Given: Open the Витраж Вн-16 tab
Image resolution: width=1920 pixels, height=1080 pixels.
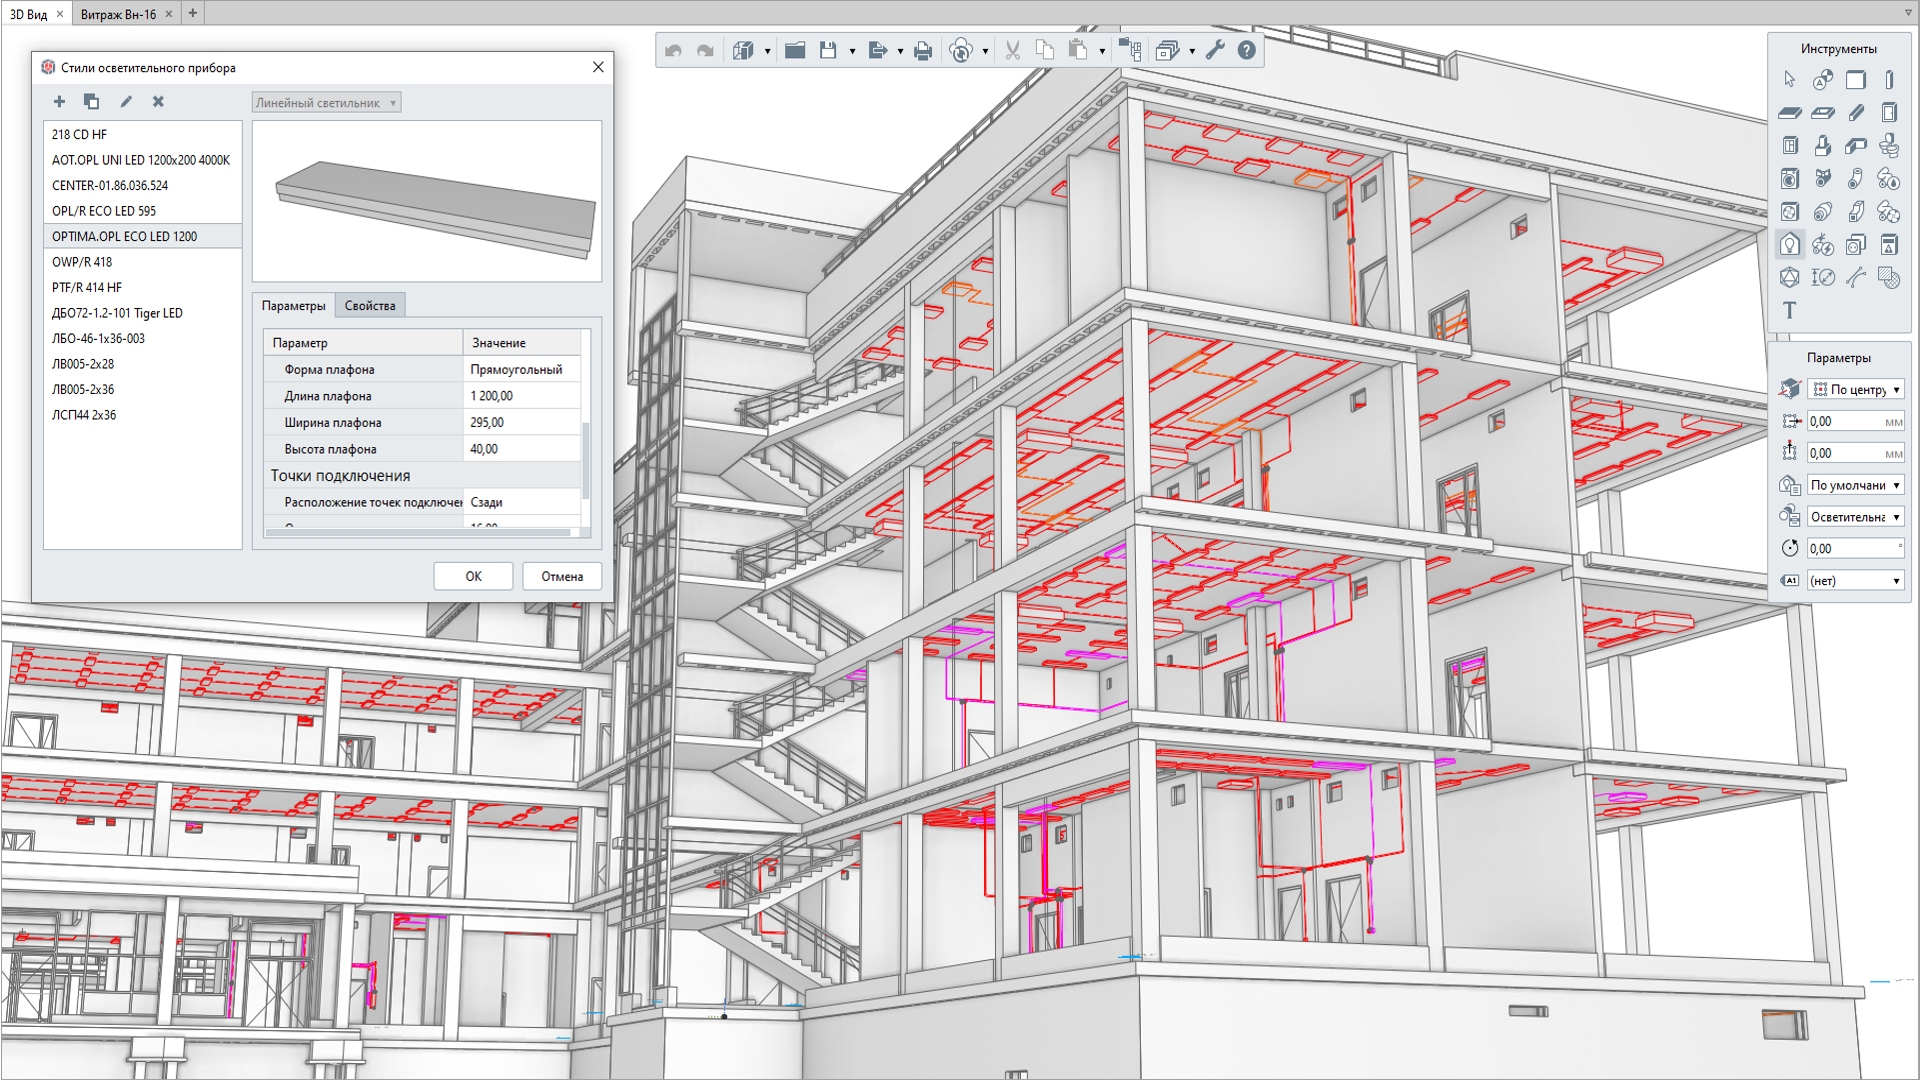Looking at the screenshot, I should click(x=118, y=14).
